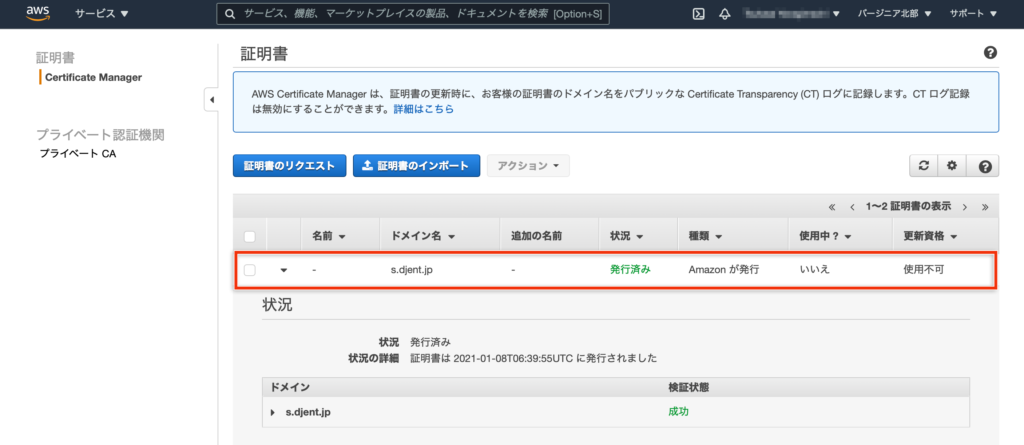Open the account name dropdown

click(792, 14)
